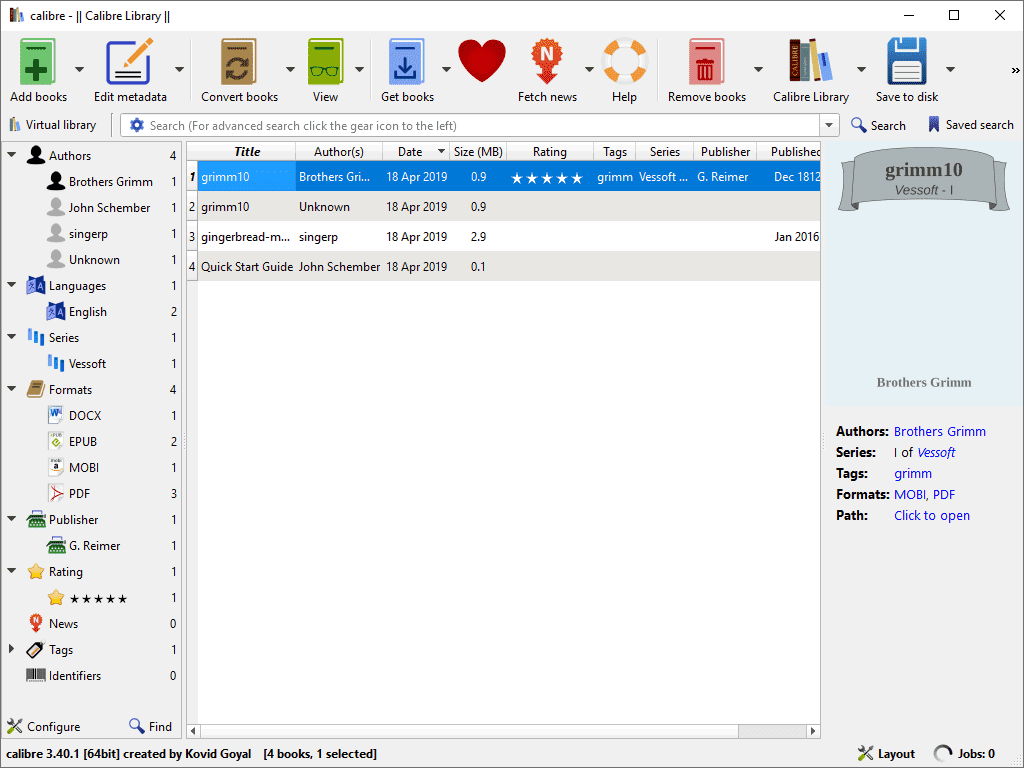Sort by the Author(s) column header
Screen dimensions: 1024x768
click(x=338, y=152)
